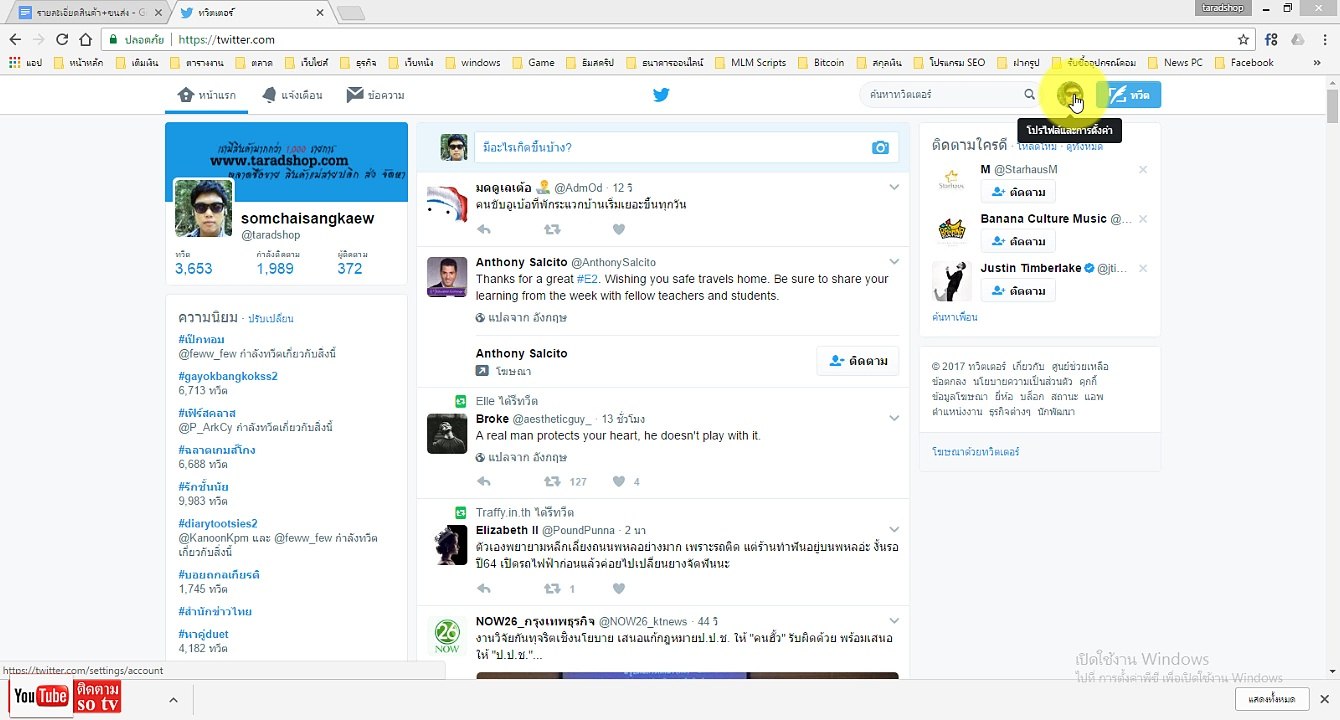The height and width of the screenshot is (720, 1340).
Task: Retweet the AdmOd tweet
Action: point(551,230)
